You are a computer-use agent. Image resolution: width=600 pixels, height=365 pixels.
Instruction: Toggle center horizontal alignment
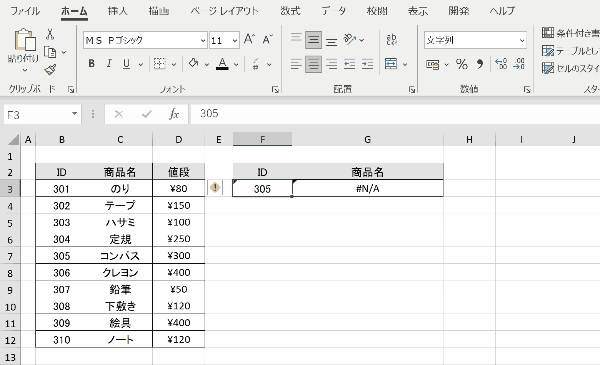point(313,64)
